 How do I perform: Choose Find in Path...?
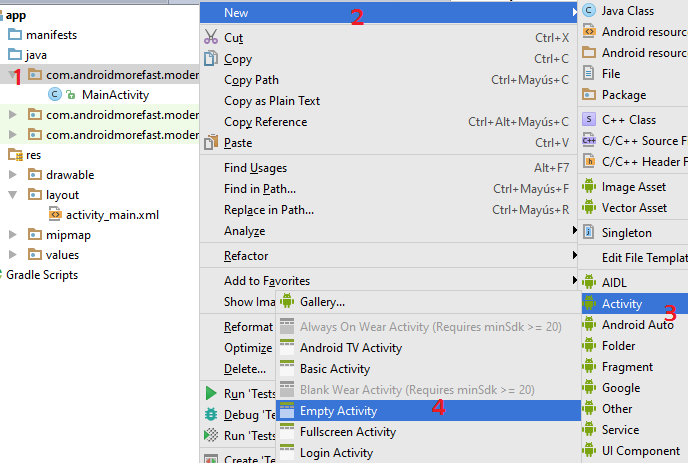point(389,189)
